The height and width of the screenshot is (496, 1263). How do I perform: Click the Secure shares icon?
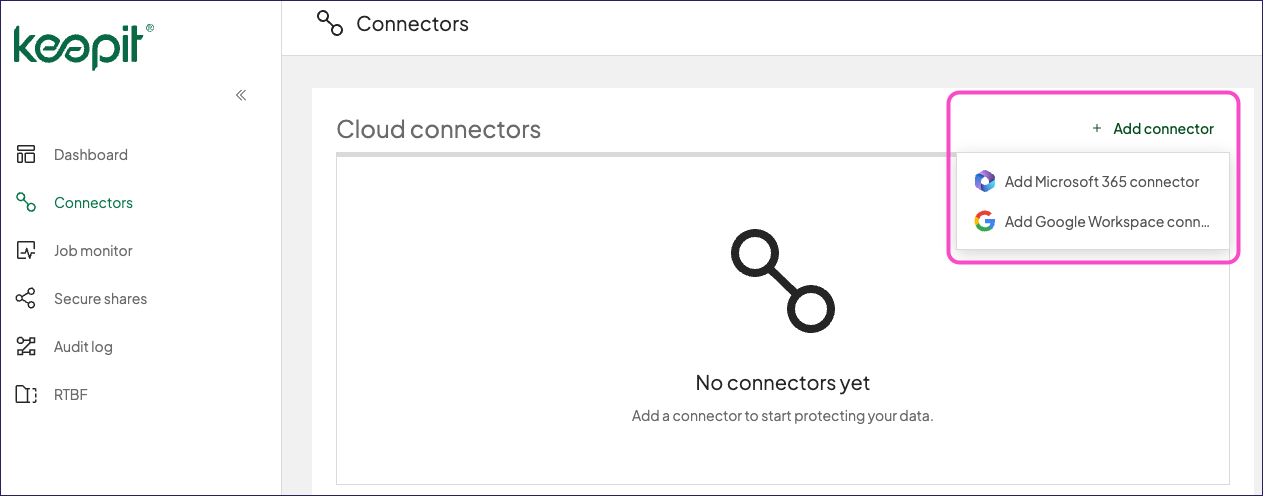click(x=26, y=298)
